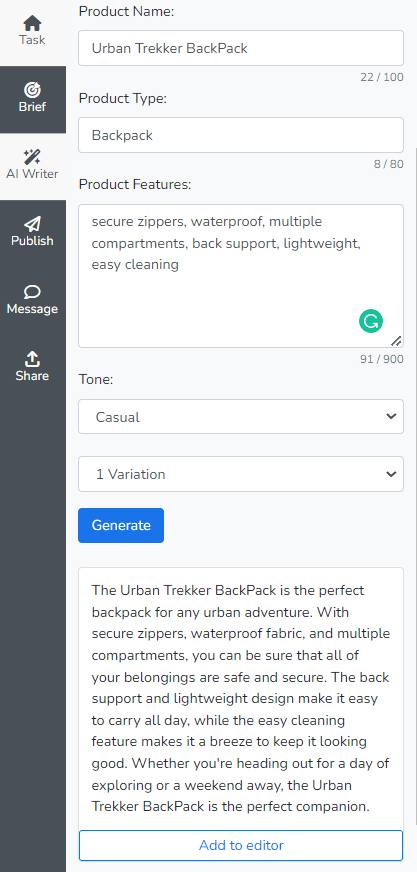Click the green Grammarly icon

371,321
